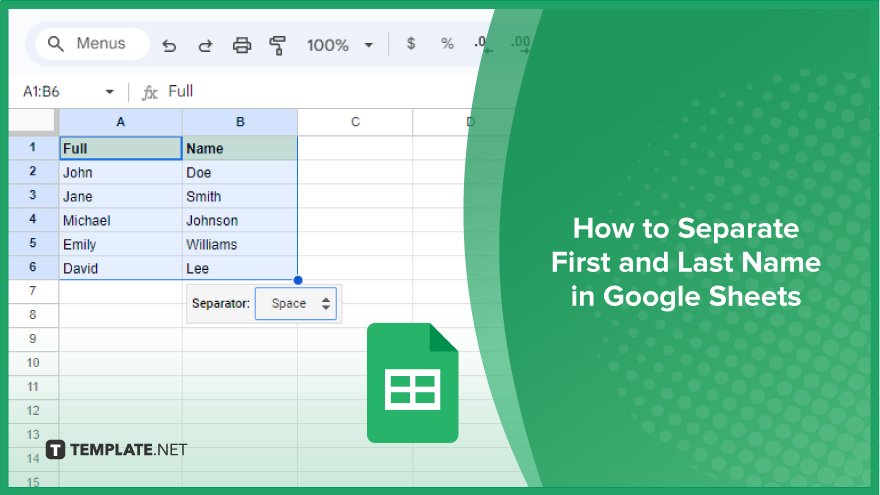The image size is (880, 495).
Task: Format as percent
Action: click(447, 44)
